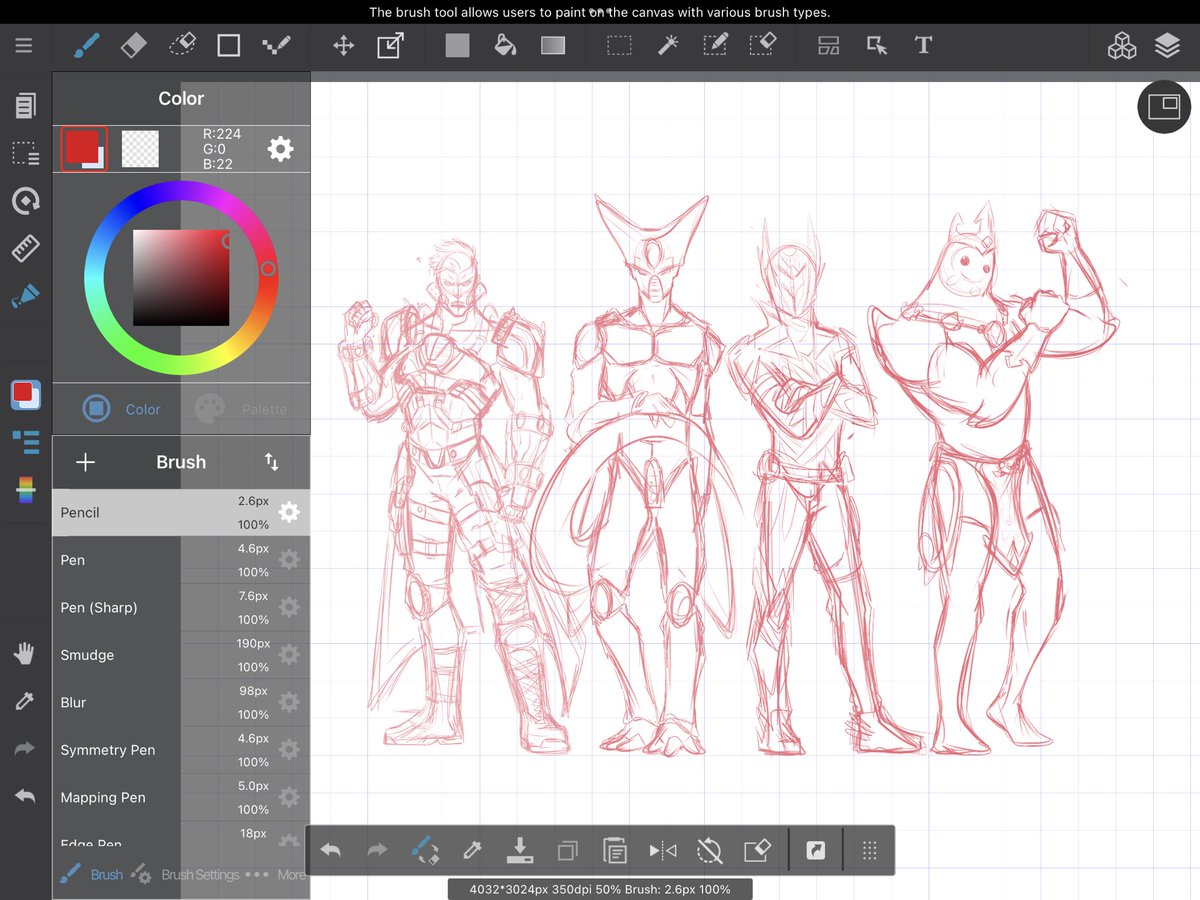The image size is (1200, 900).
Task: Select the lasso eraser tool
Action: (x=182, y=46)
